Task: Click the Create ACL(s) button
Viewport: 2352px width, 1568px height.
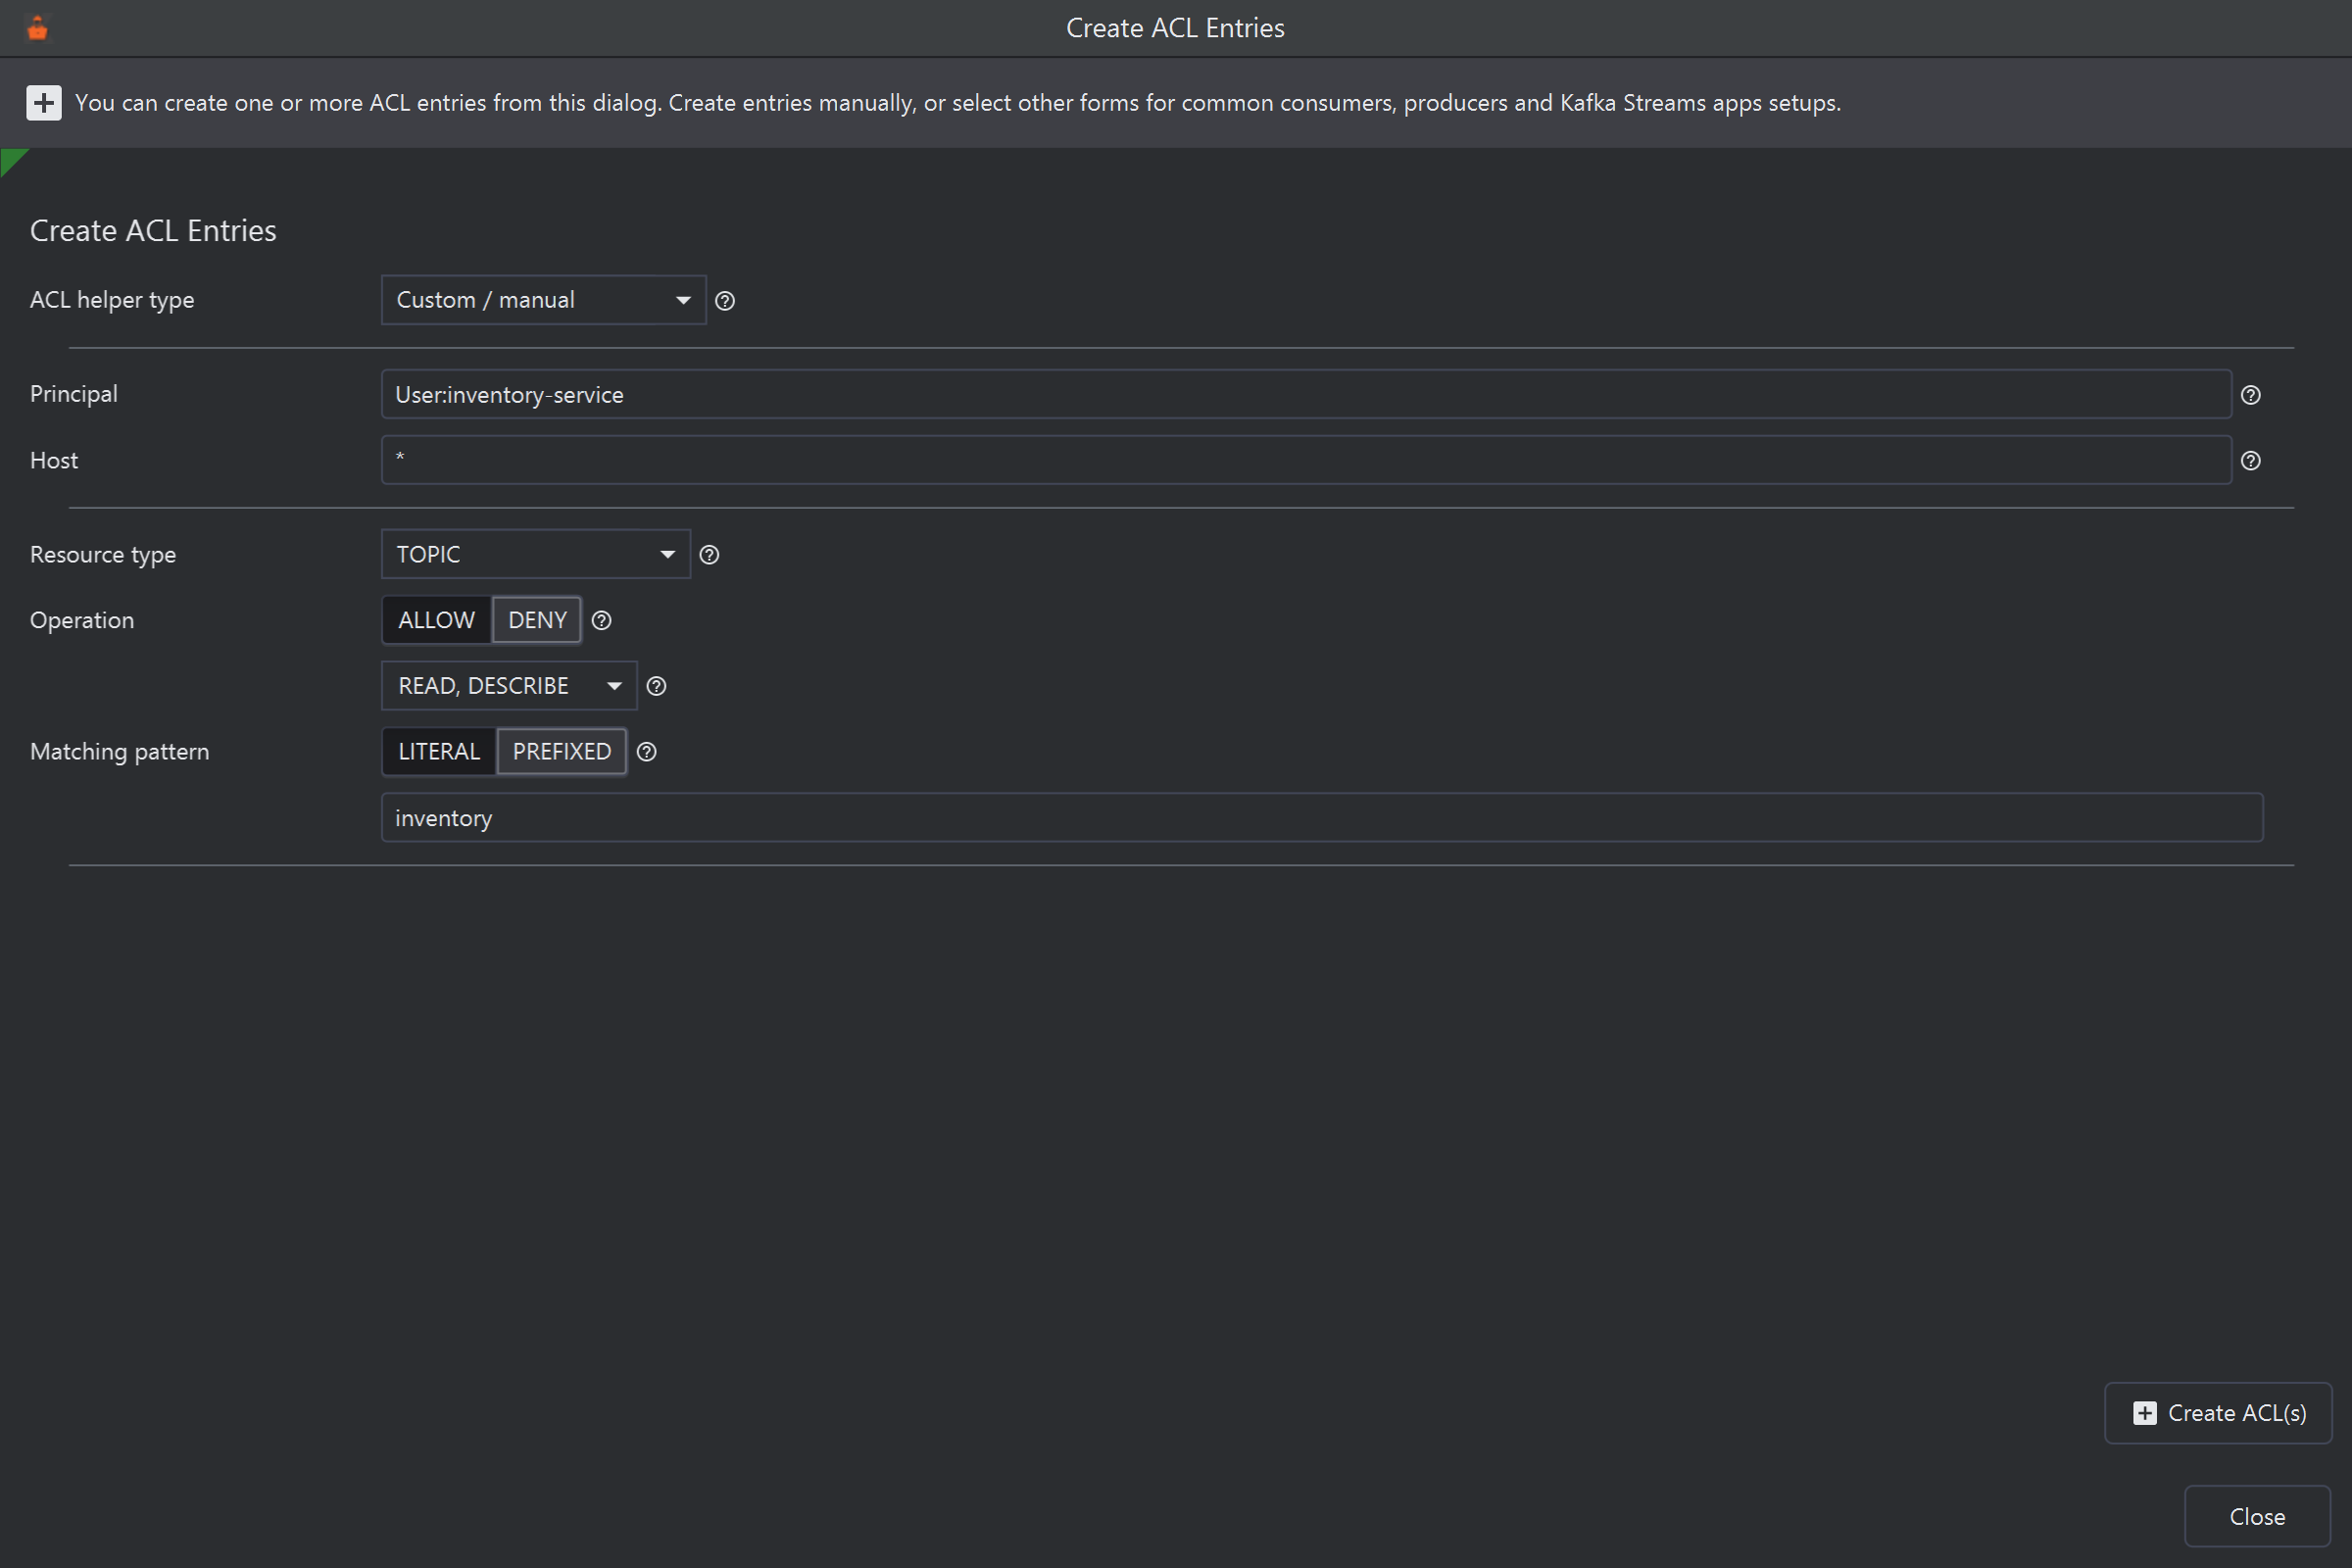Action: click(2217, 1413)
